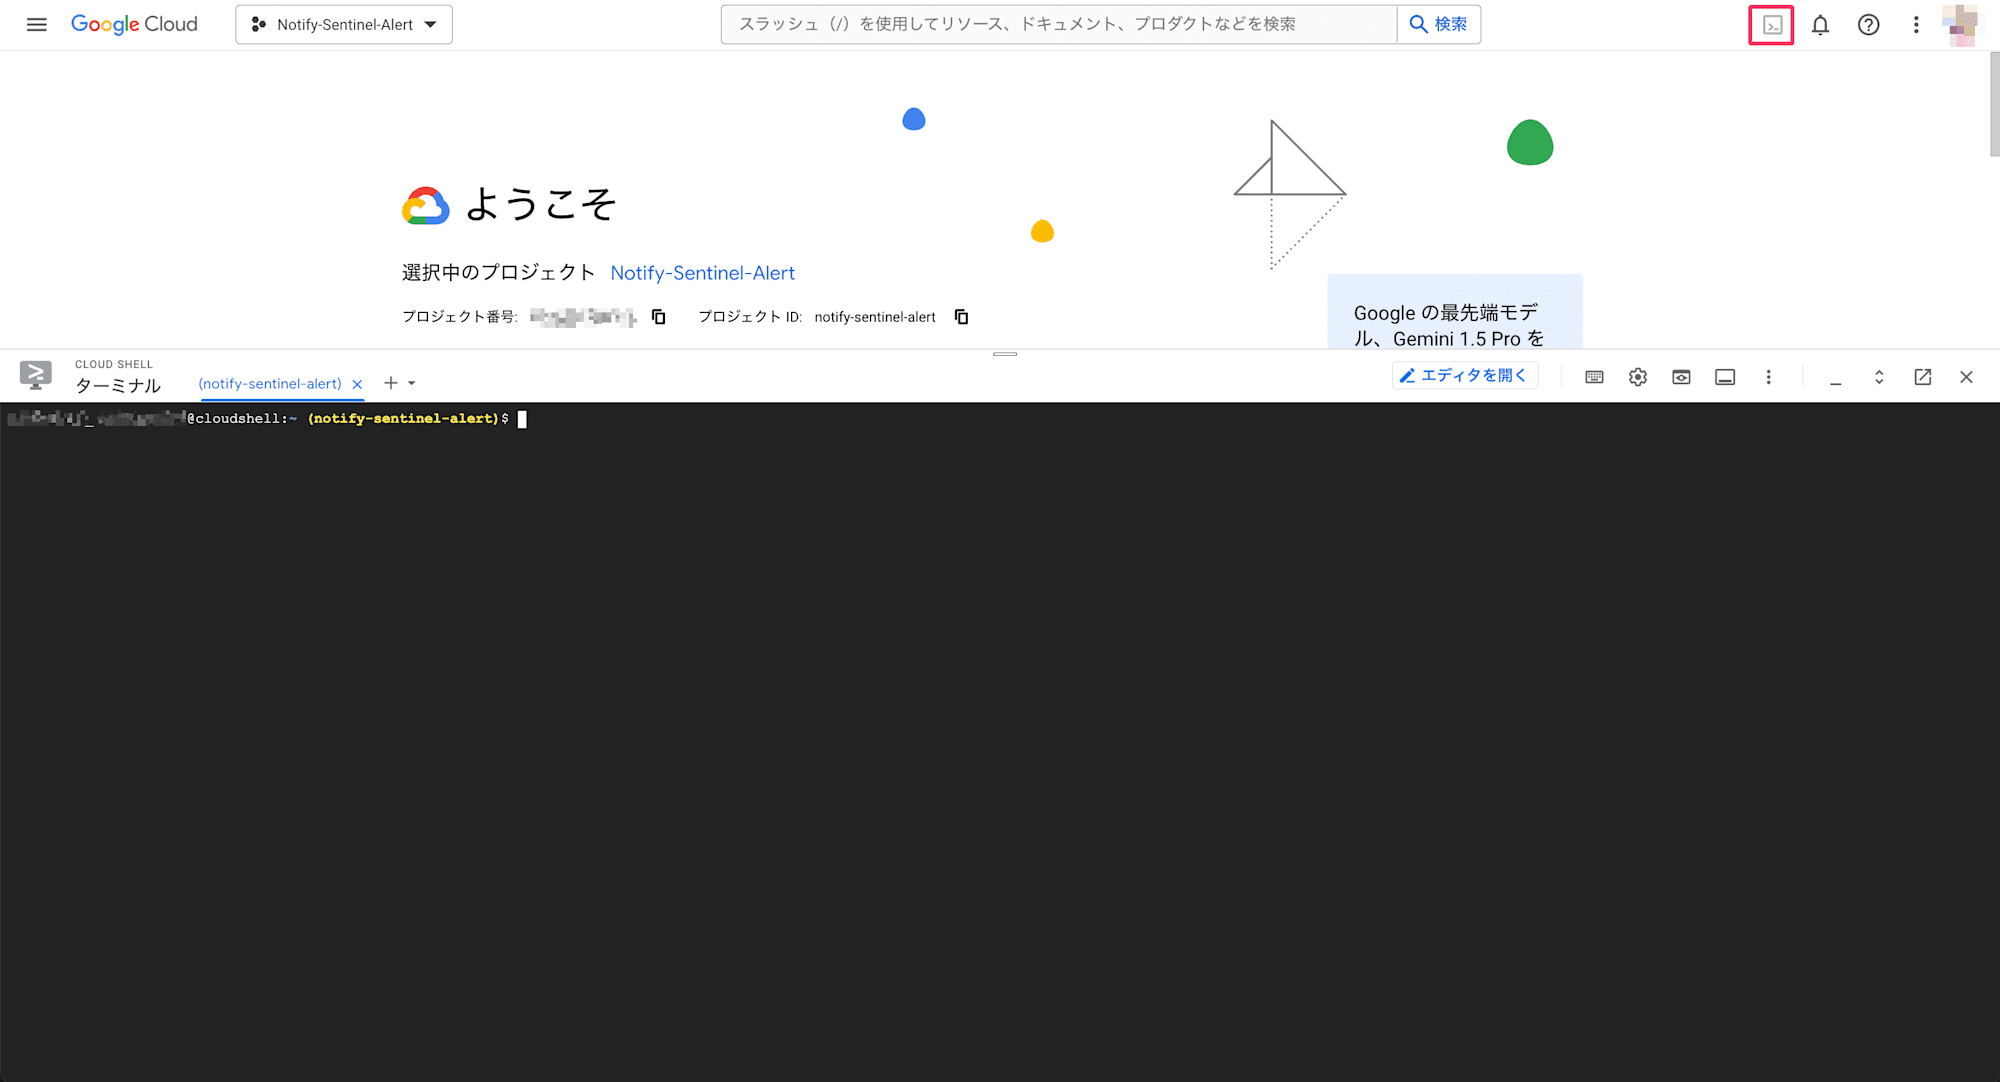Click the 検索 search button
Screen dimensions: 2000x1082
click(1438, 24)
